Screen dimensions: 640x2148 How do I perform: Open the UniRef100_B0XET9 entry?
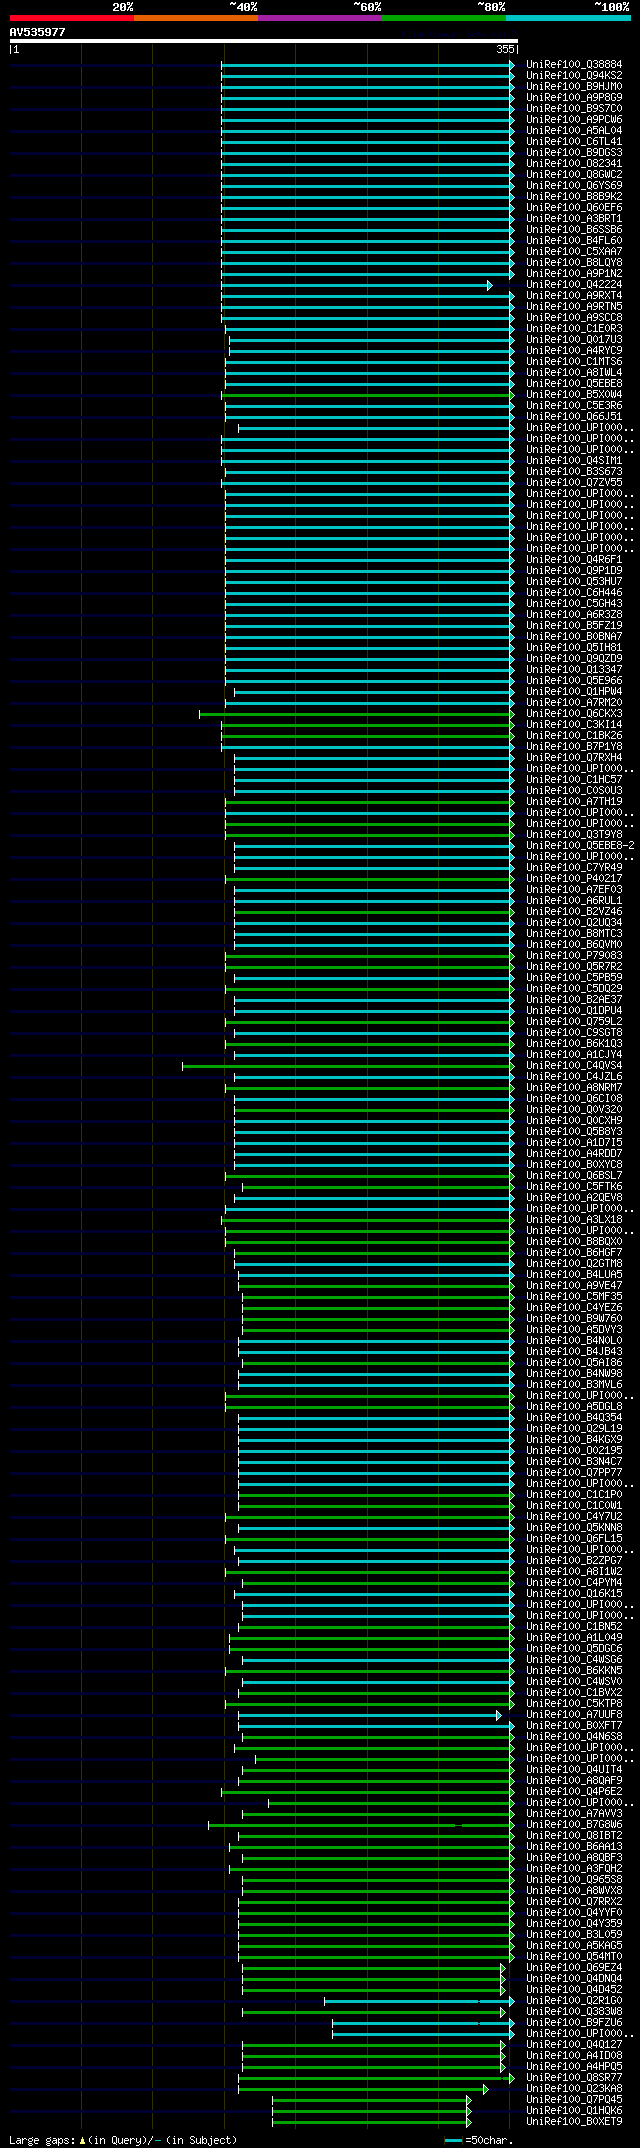point(574,2122)
